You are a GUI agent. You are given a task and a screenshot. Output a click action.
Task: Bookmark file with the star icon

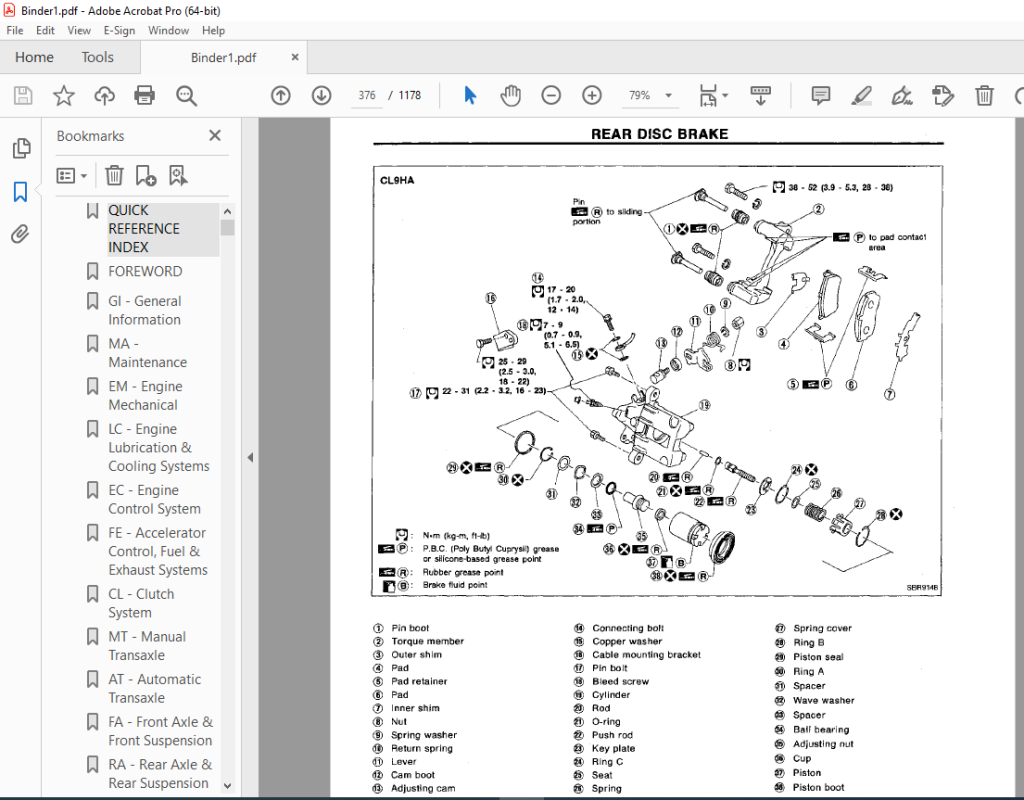[x=63, y=96]
